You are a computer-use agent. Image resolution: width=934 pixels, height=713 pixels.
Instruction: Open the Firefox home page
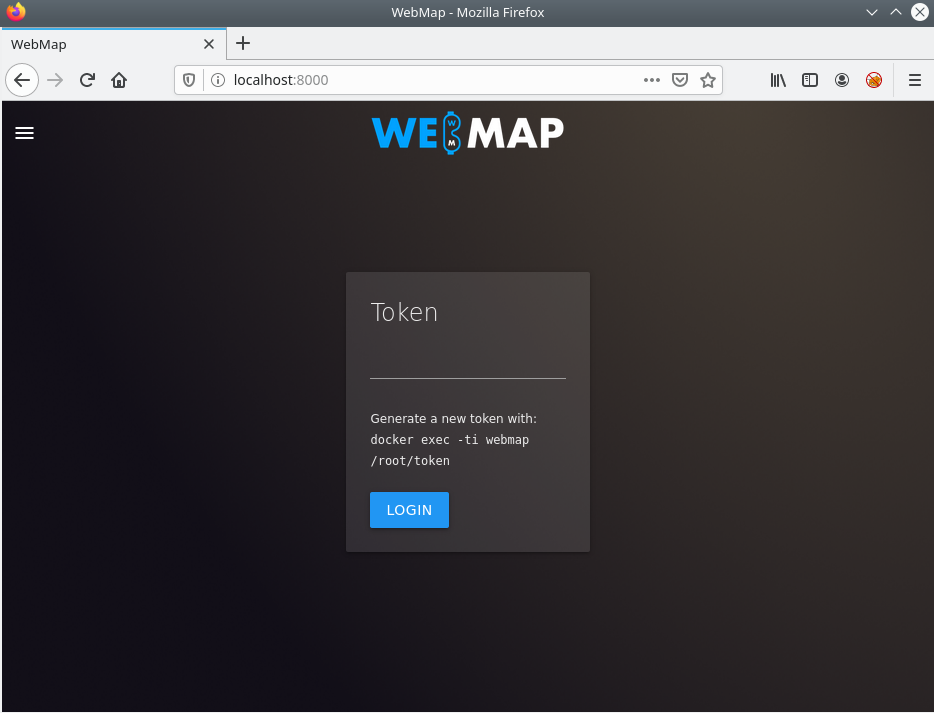[119, 80]
